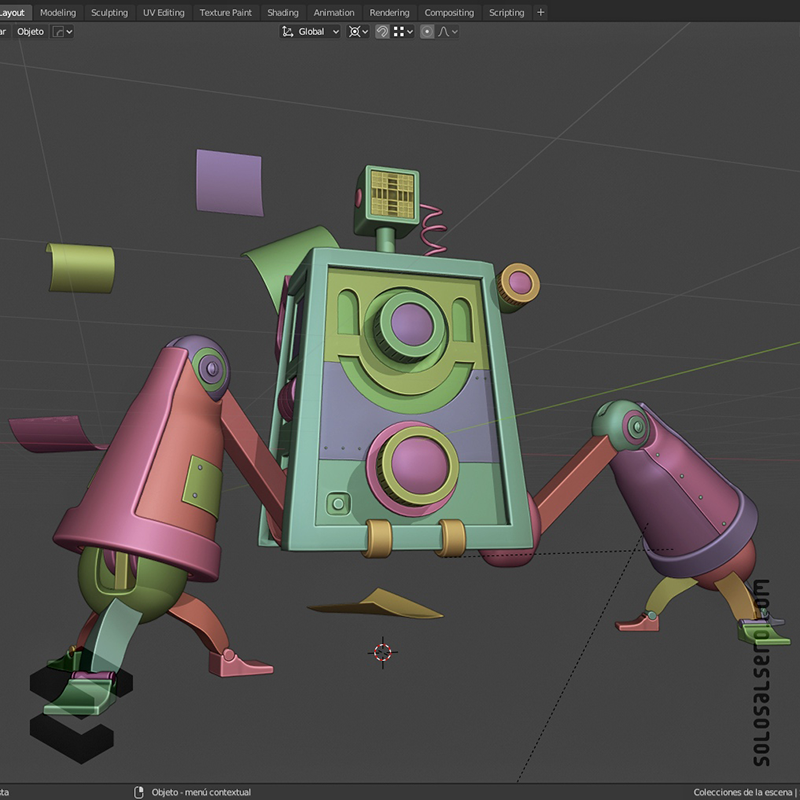Select the Texture Paint workspace tab
The height and width of the screenshot is (800, 800).
[226, 12]
